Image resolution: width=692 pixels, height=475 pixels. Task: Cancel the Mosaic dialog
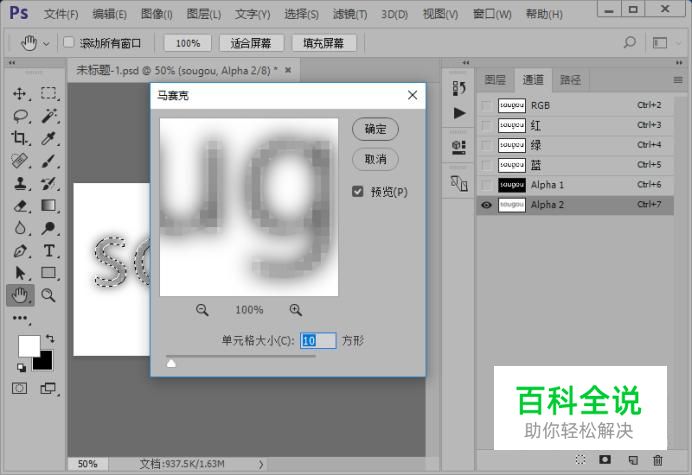375,159
